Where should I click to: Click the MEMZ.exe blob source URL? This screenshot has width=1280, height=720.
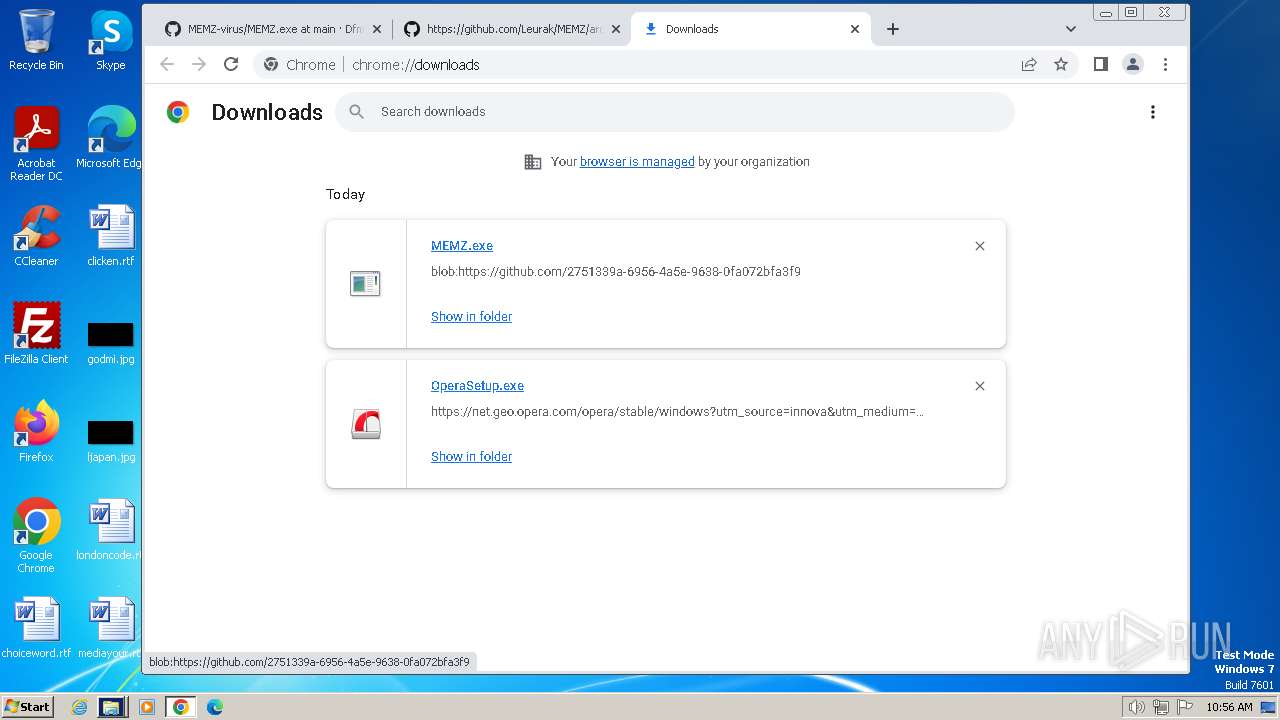pyautogui.click(x=615, y=272)
